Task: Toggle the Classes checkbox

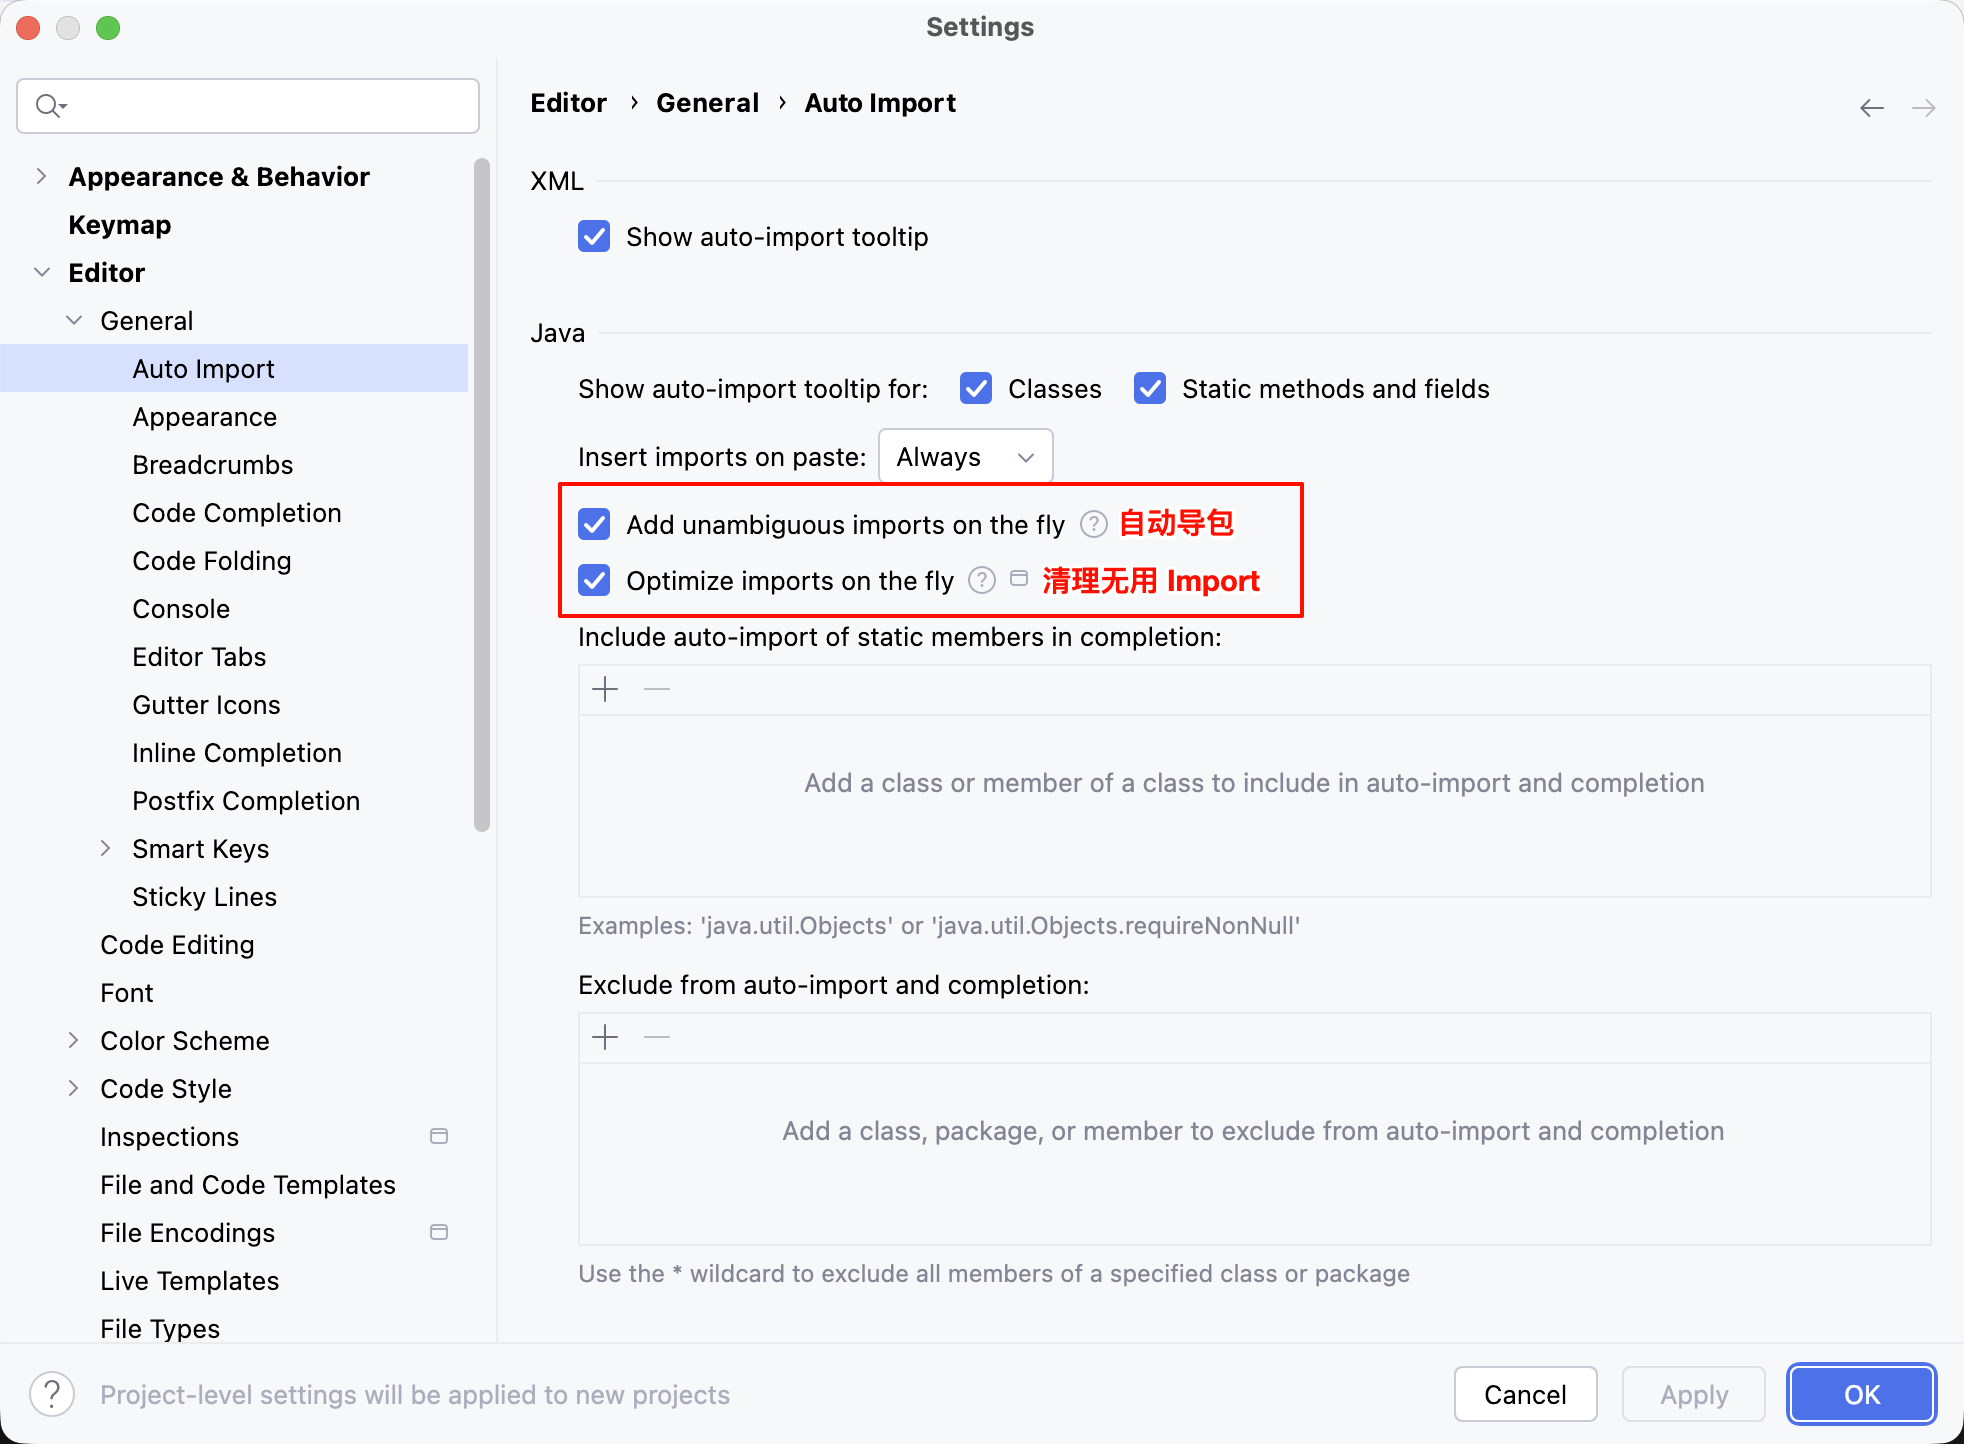Action: click(976, 388)
